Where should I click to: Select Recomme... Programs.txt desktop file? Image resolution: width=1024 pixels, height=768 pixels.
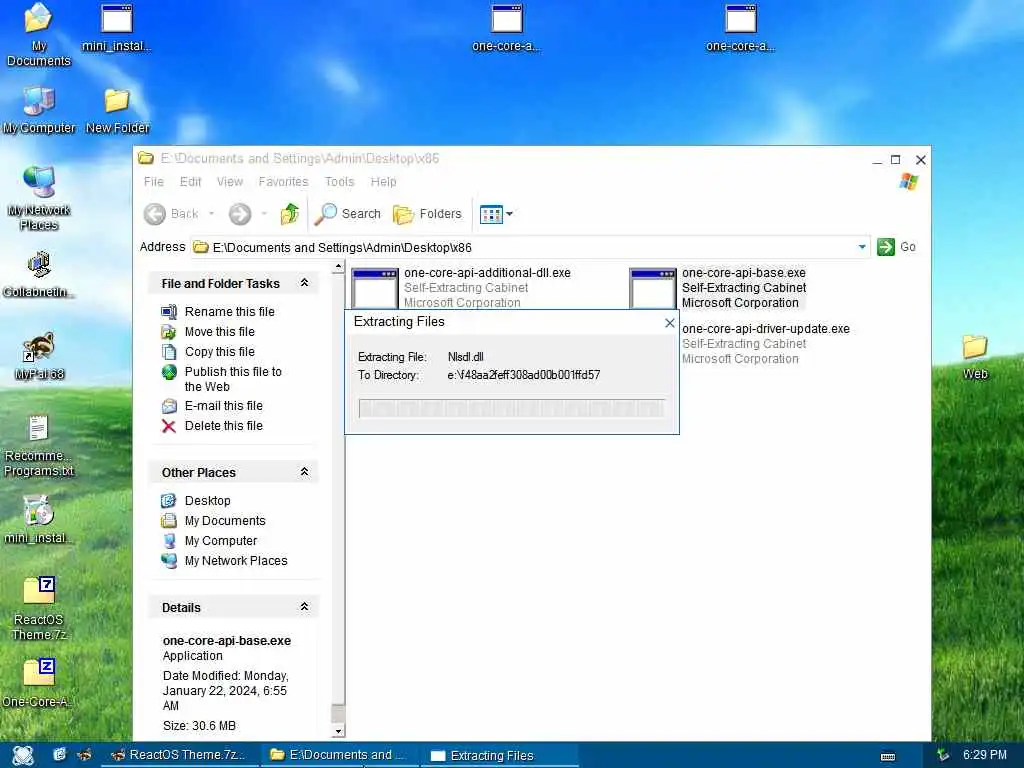click(x=39, y=446)
